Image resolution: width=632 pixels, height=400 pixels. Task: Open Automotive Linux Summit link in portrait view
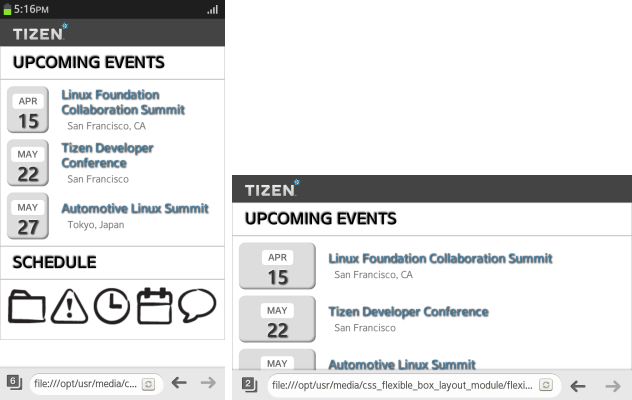click(135, 208)
